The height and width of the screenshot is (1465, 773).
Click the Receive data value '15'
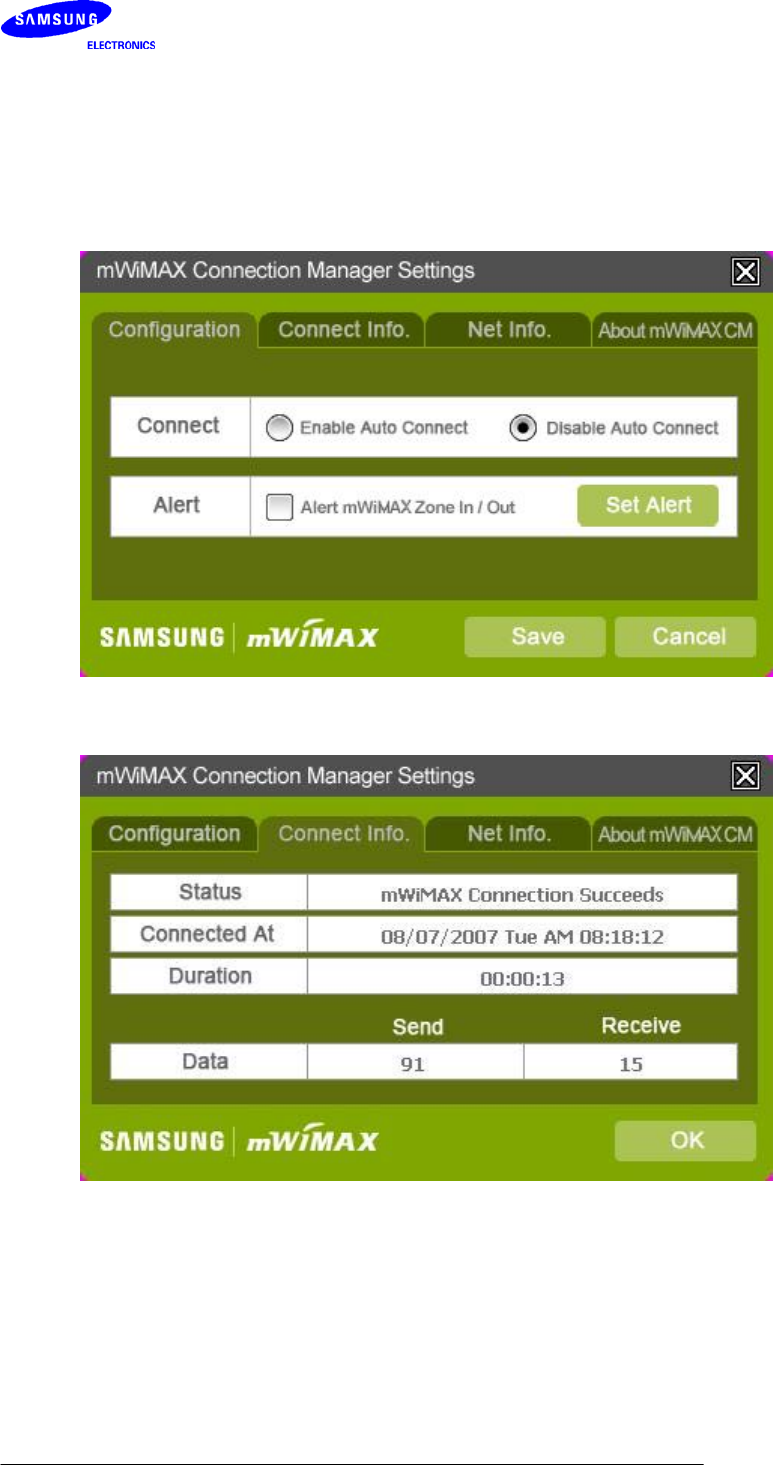pyautogui.click(x=631, y=1063)
